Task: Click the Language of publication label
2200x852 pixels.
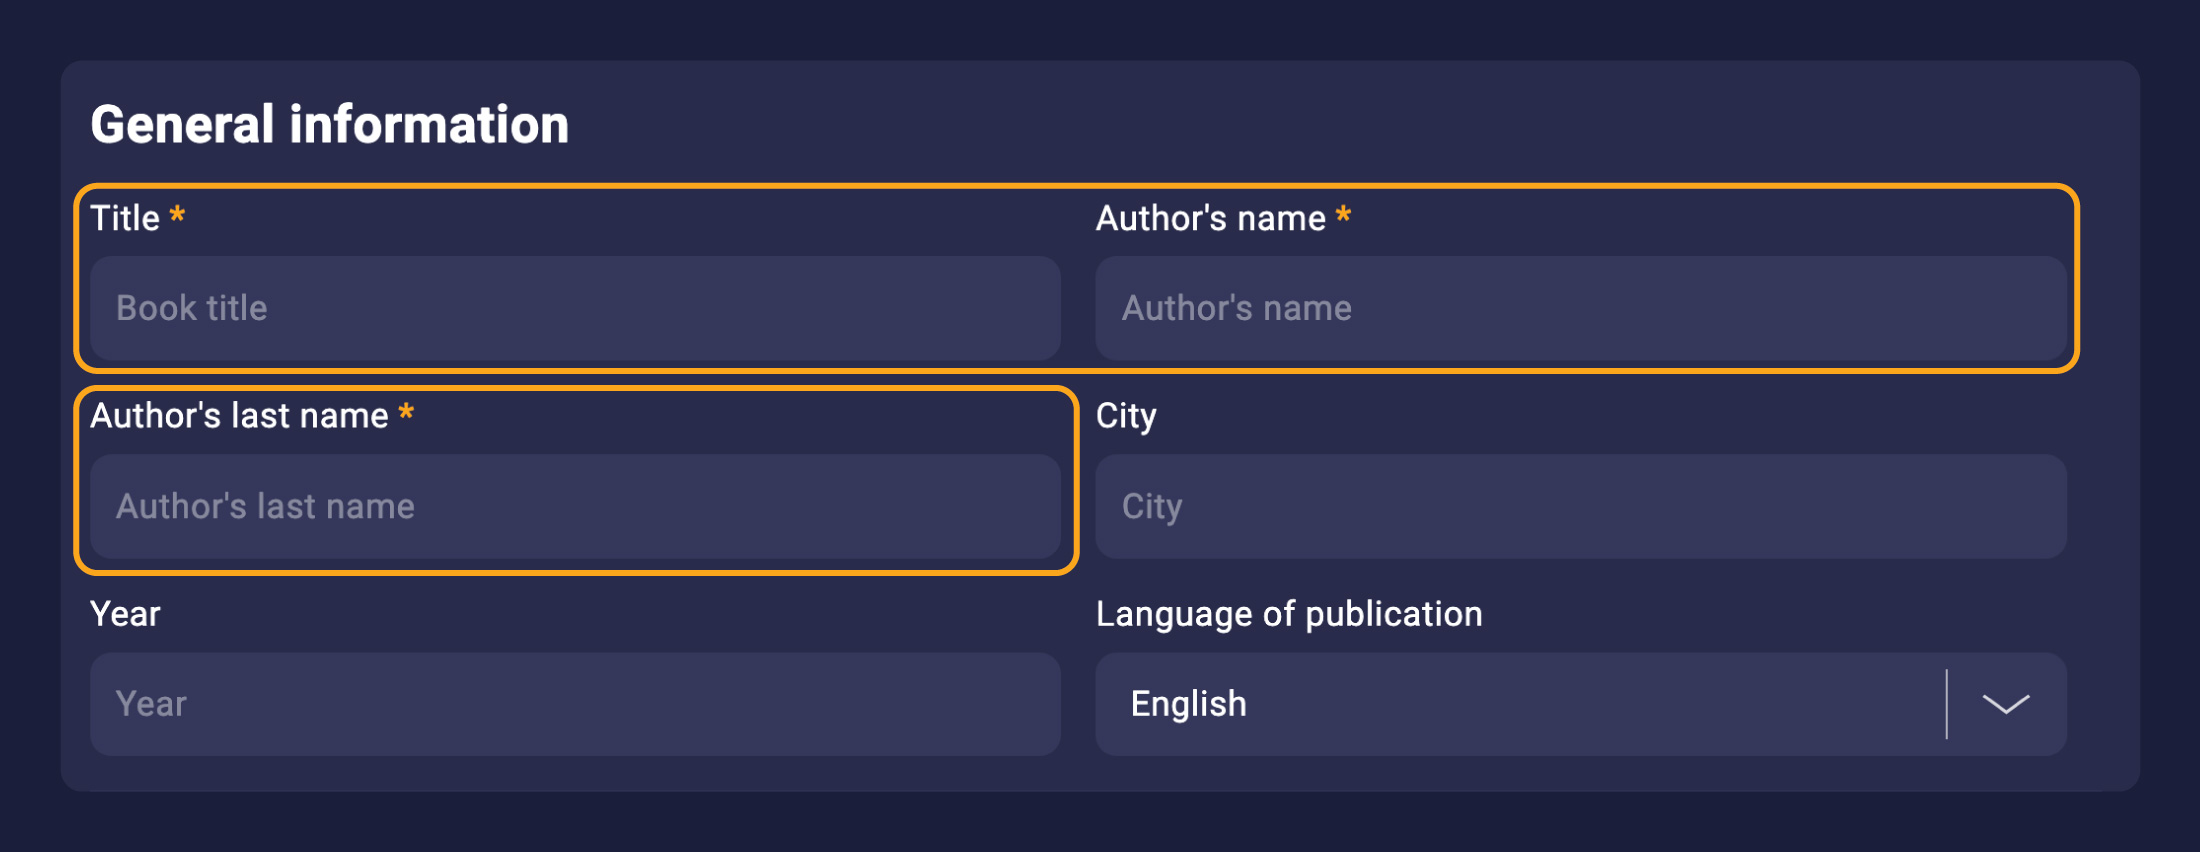Action: [1288, 614]
